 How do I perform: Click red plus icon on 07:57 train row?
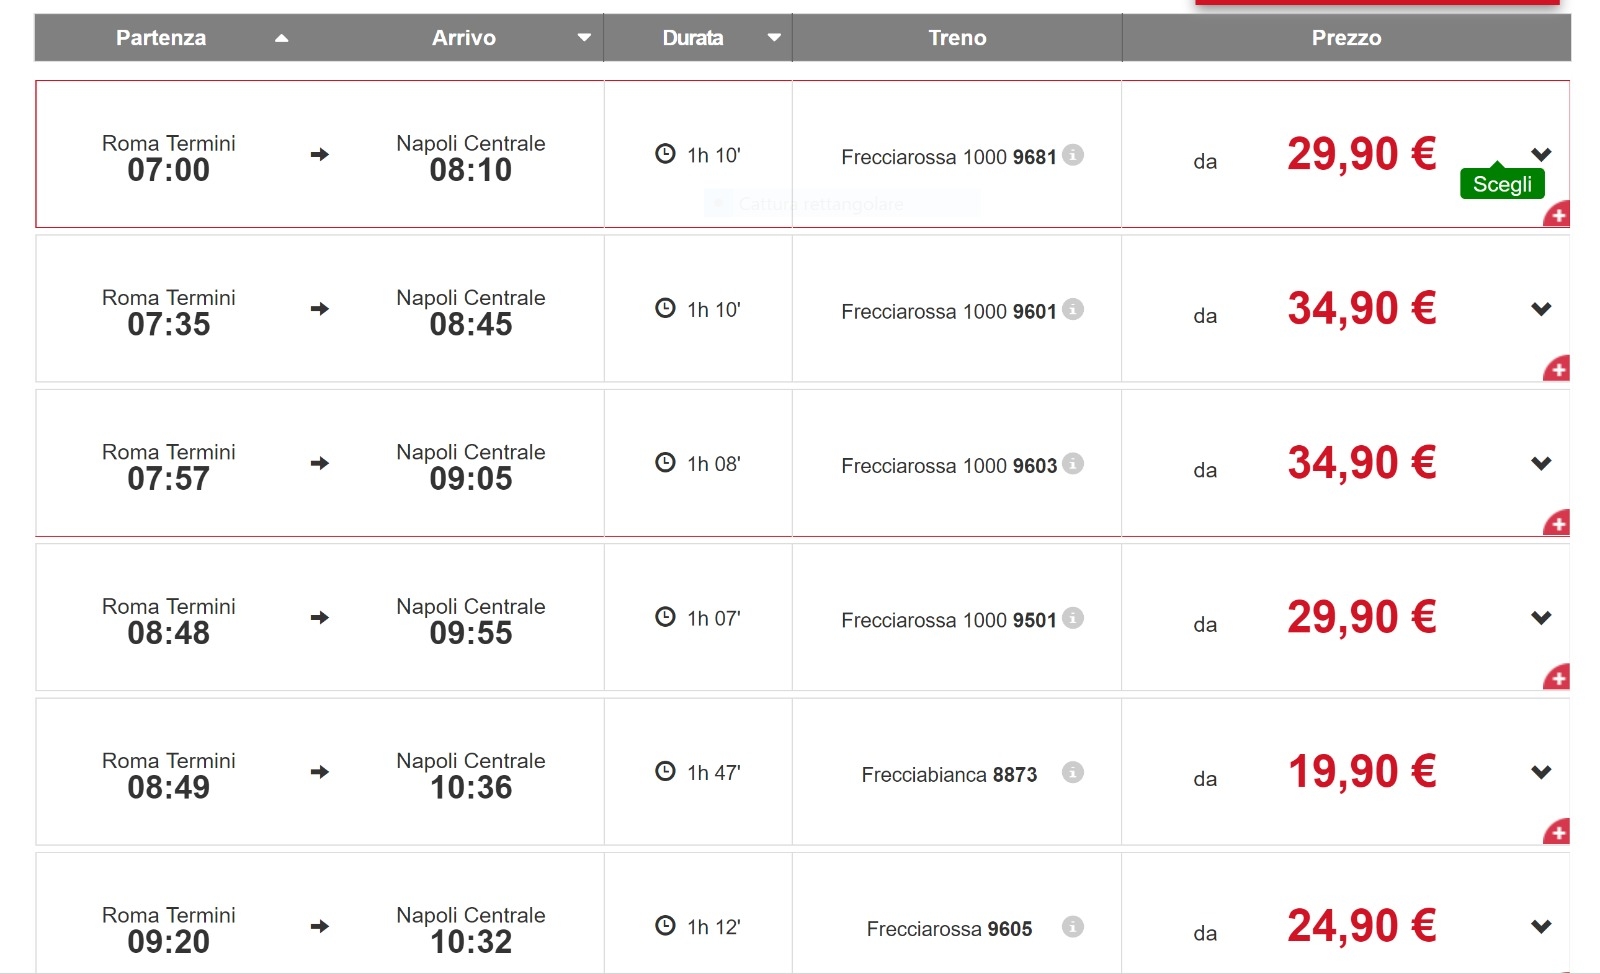point(1557,523)
